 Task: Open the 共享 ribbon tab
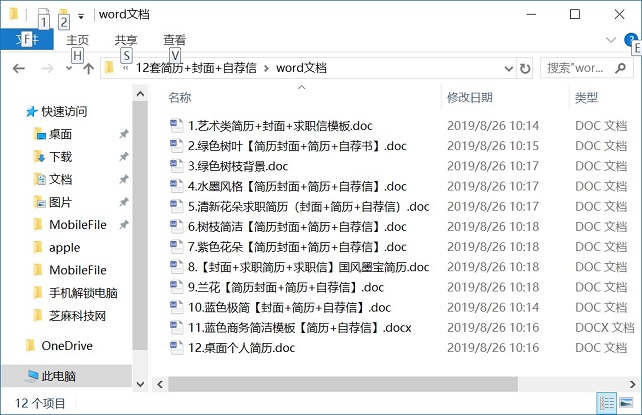(126, 40)
